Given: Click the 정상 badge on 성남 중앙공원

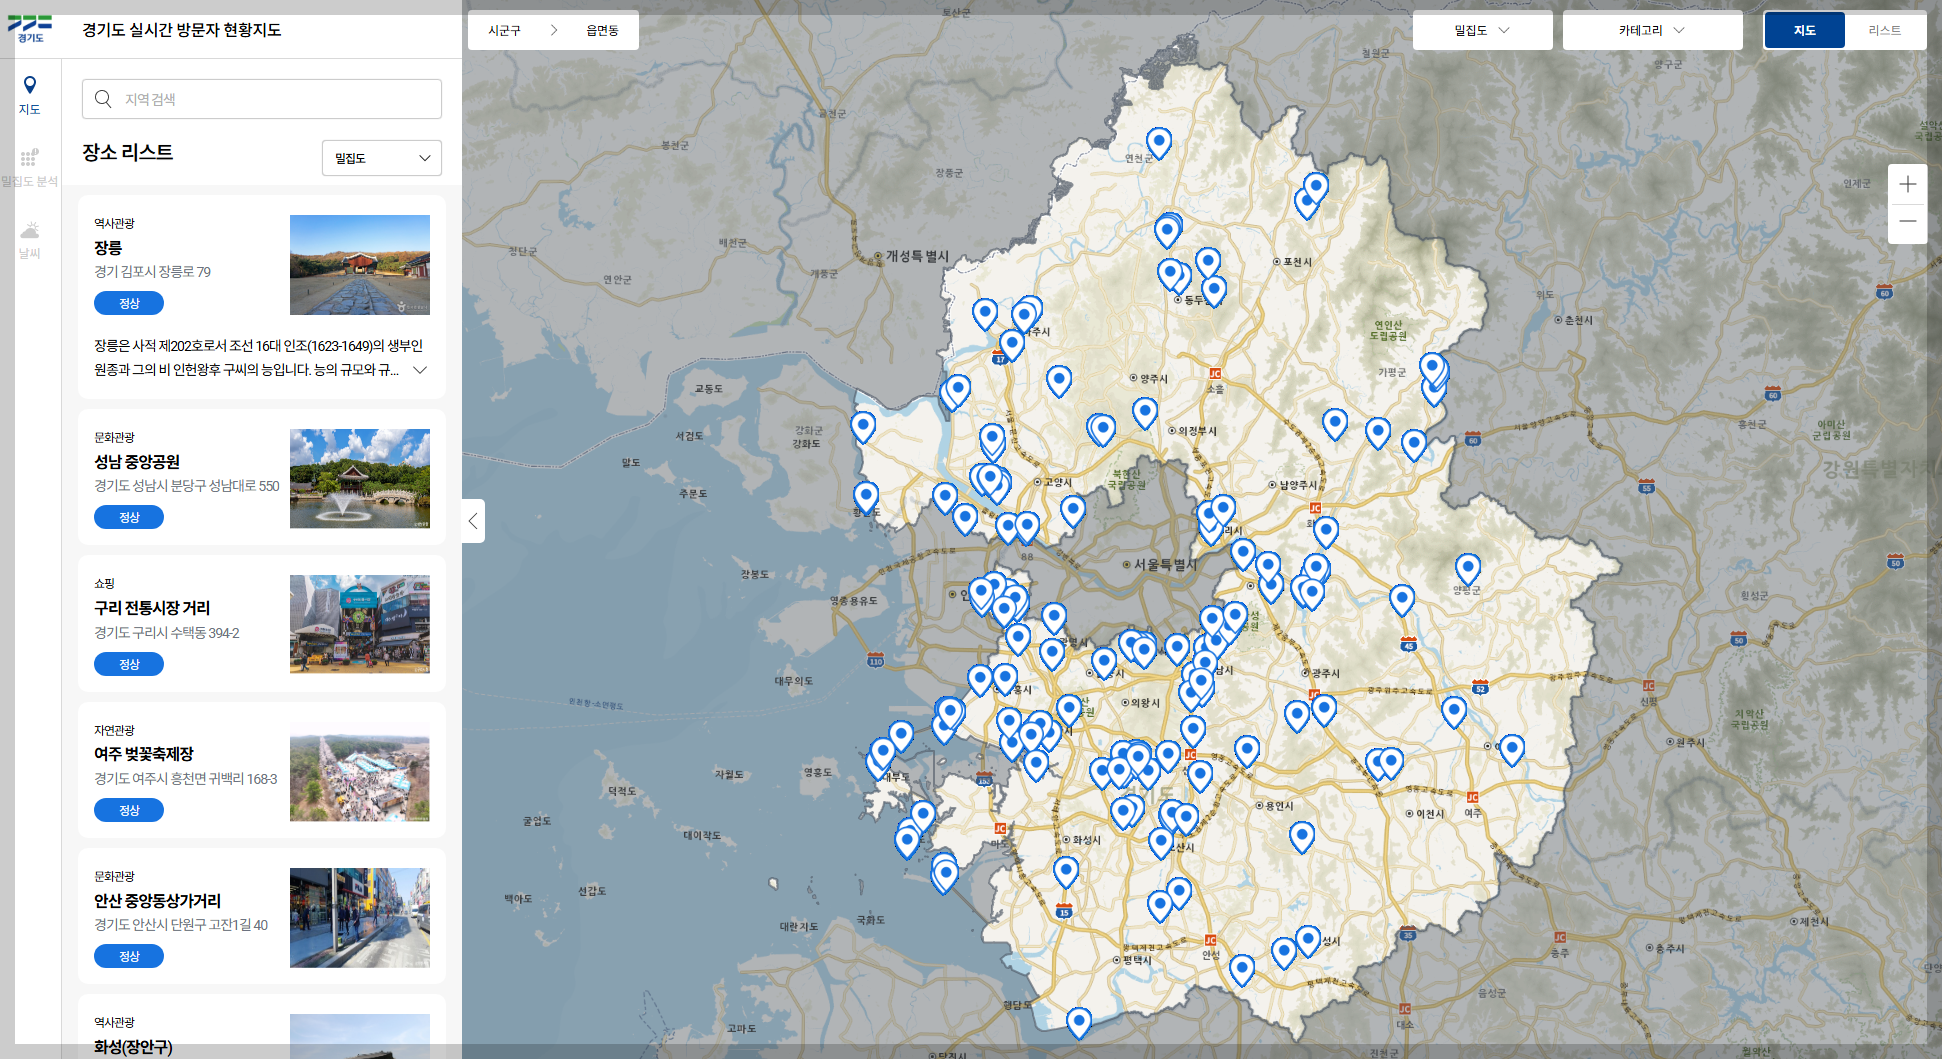Looking at the screenshot, I should point(129,517).
